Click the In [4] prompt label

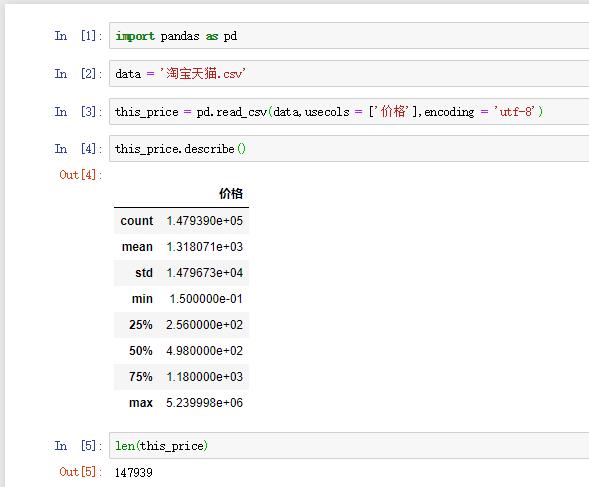coord(78,149)
